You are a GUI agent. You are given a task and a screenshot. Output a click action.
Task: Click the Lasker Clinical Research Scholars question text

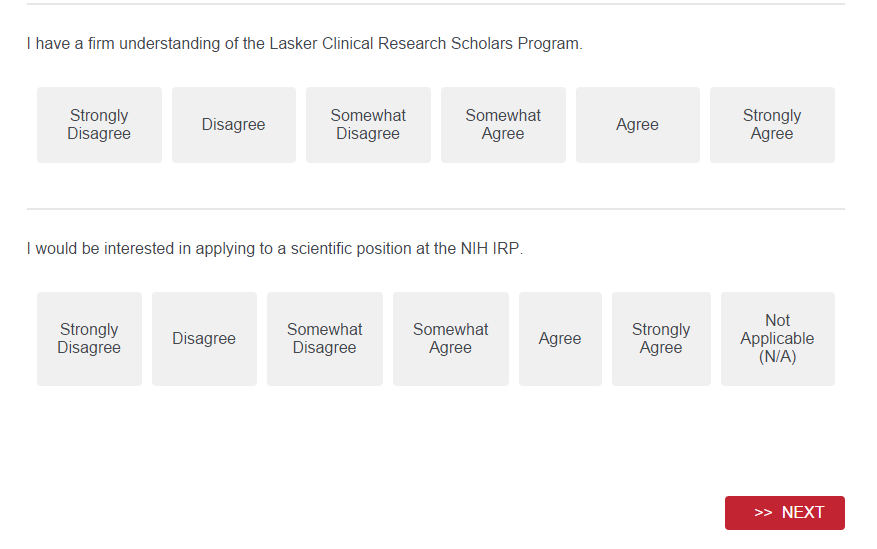coord(304,44)
